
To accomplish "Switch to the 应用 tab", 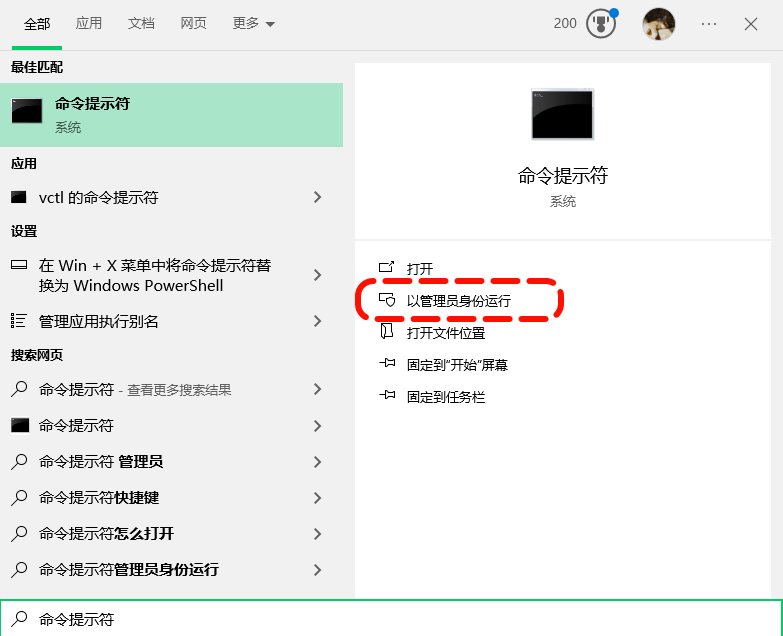I will click(89, 23).
